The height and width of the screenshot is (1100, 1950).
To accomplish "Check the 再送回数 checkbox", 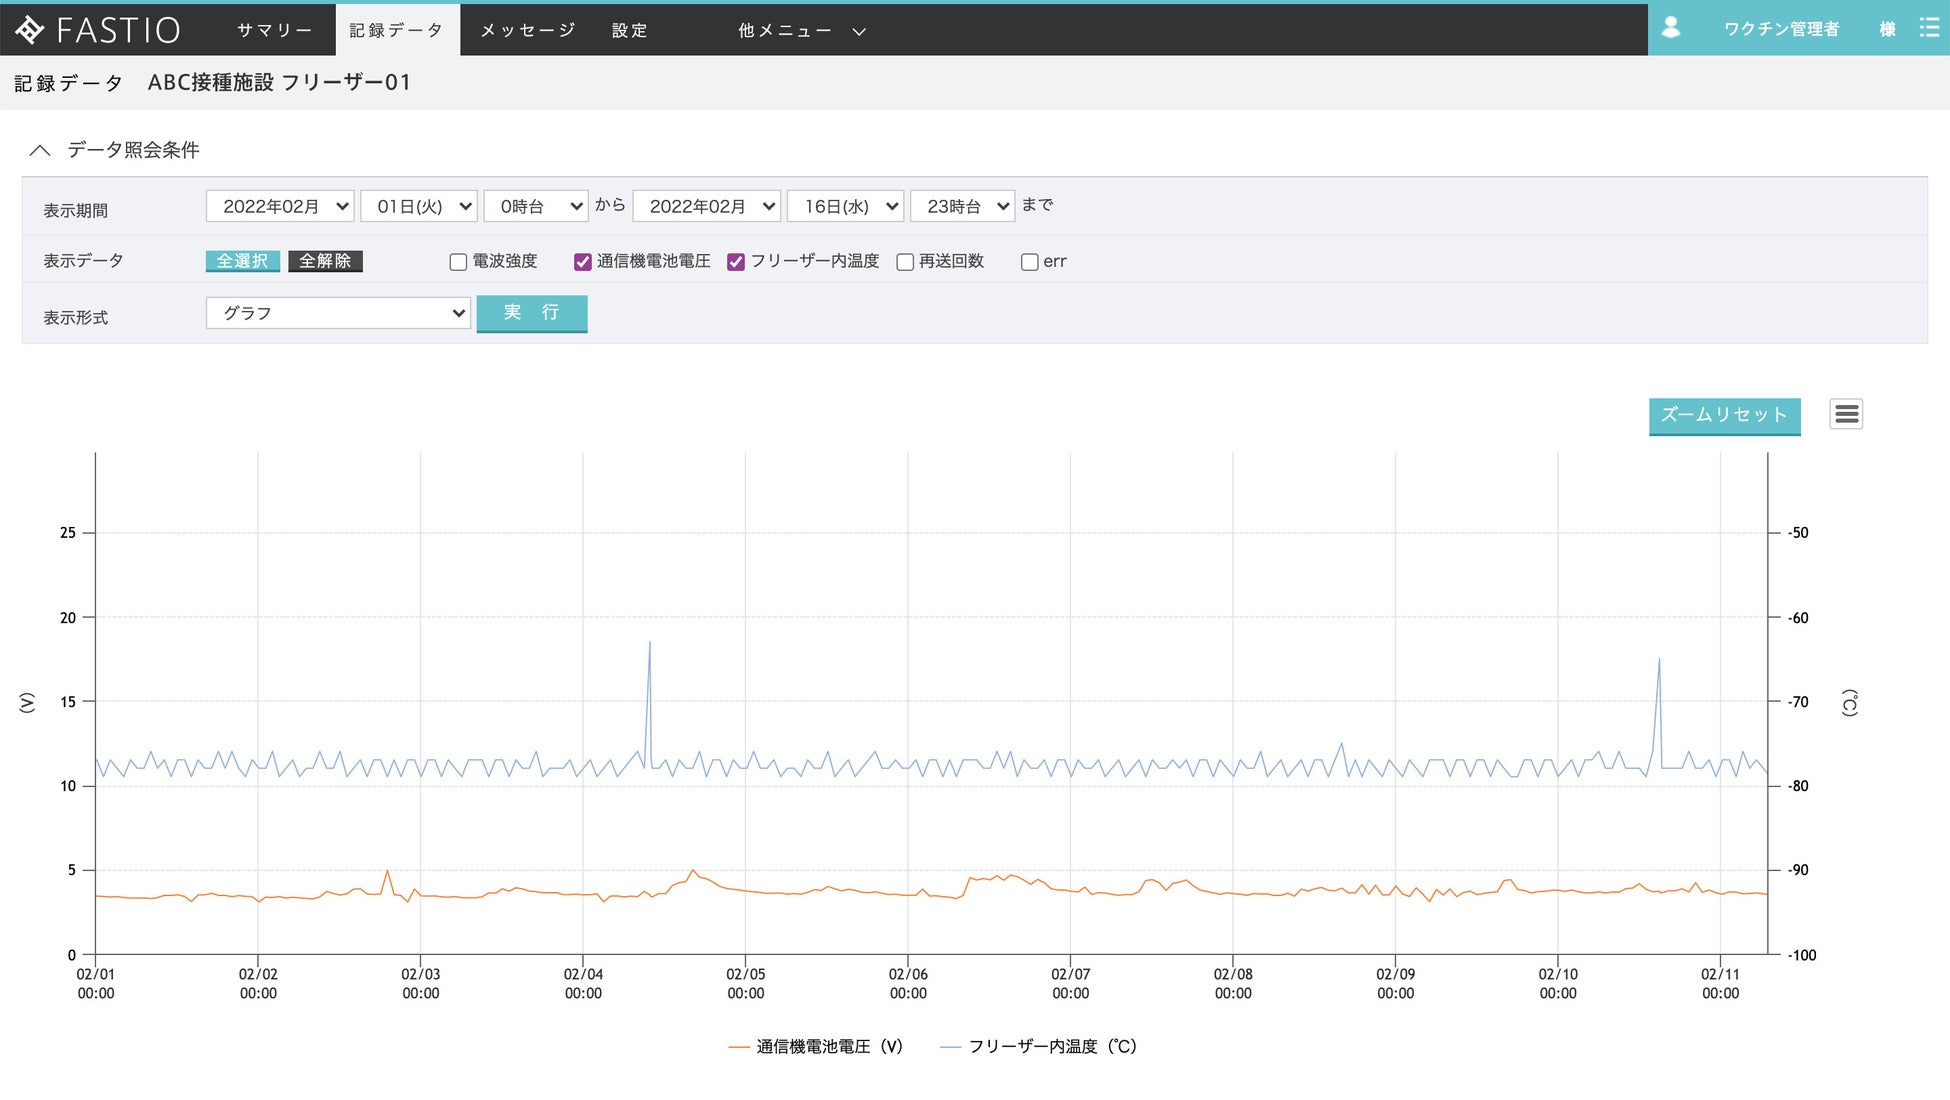I will coord(905,262).
